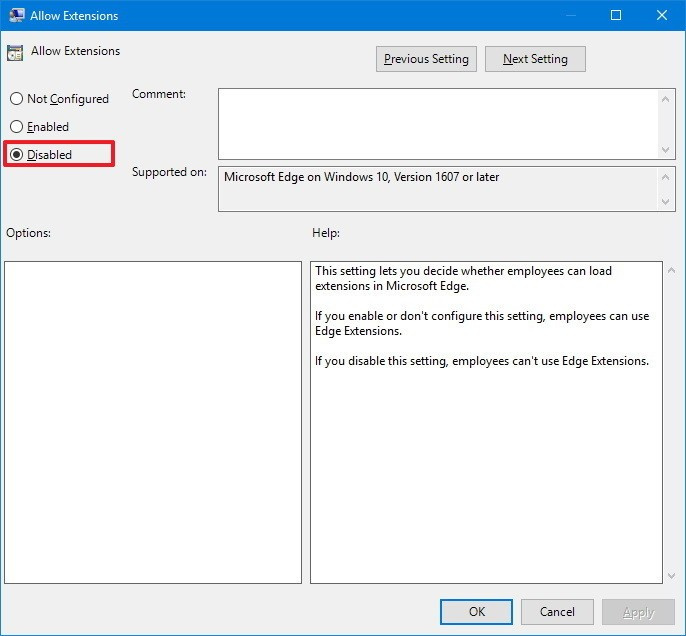
Task: Go to the Previous Setting
Action: click(426, 59)
